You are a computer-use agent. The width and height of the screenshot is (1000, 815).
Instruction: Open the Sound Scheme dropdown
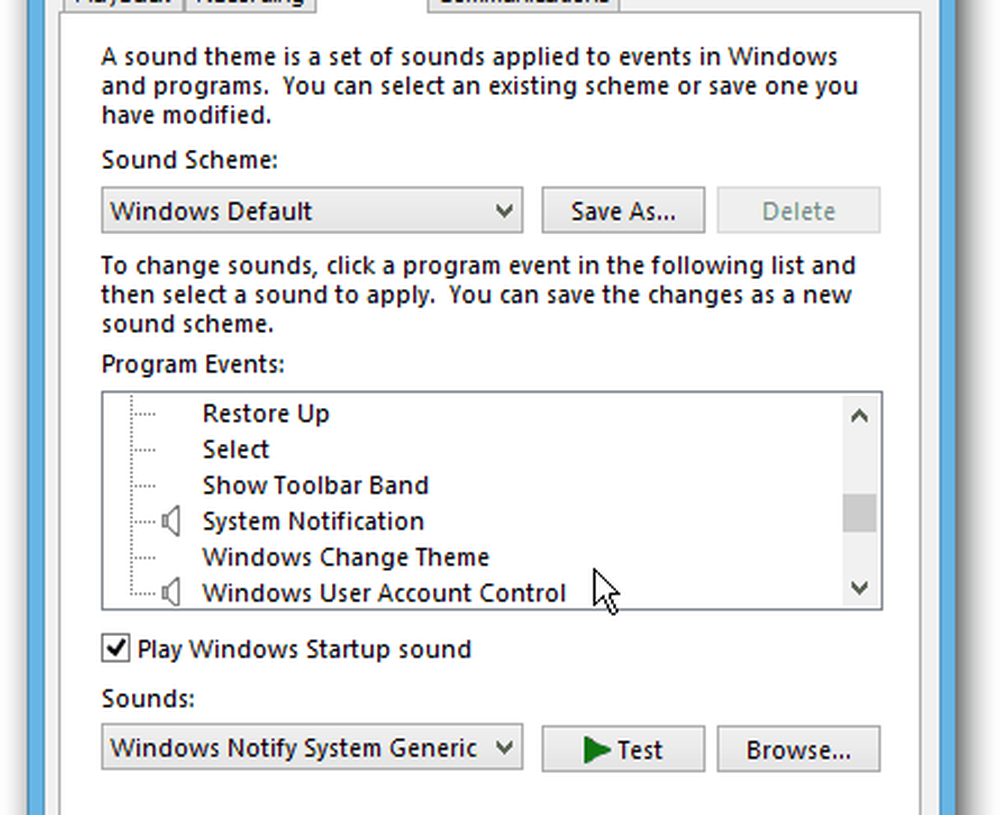pyautogui.click(x=311, y=211)
